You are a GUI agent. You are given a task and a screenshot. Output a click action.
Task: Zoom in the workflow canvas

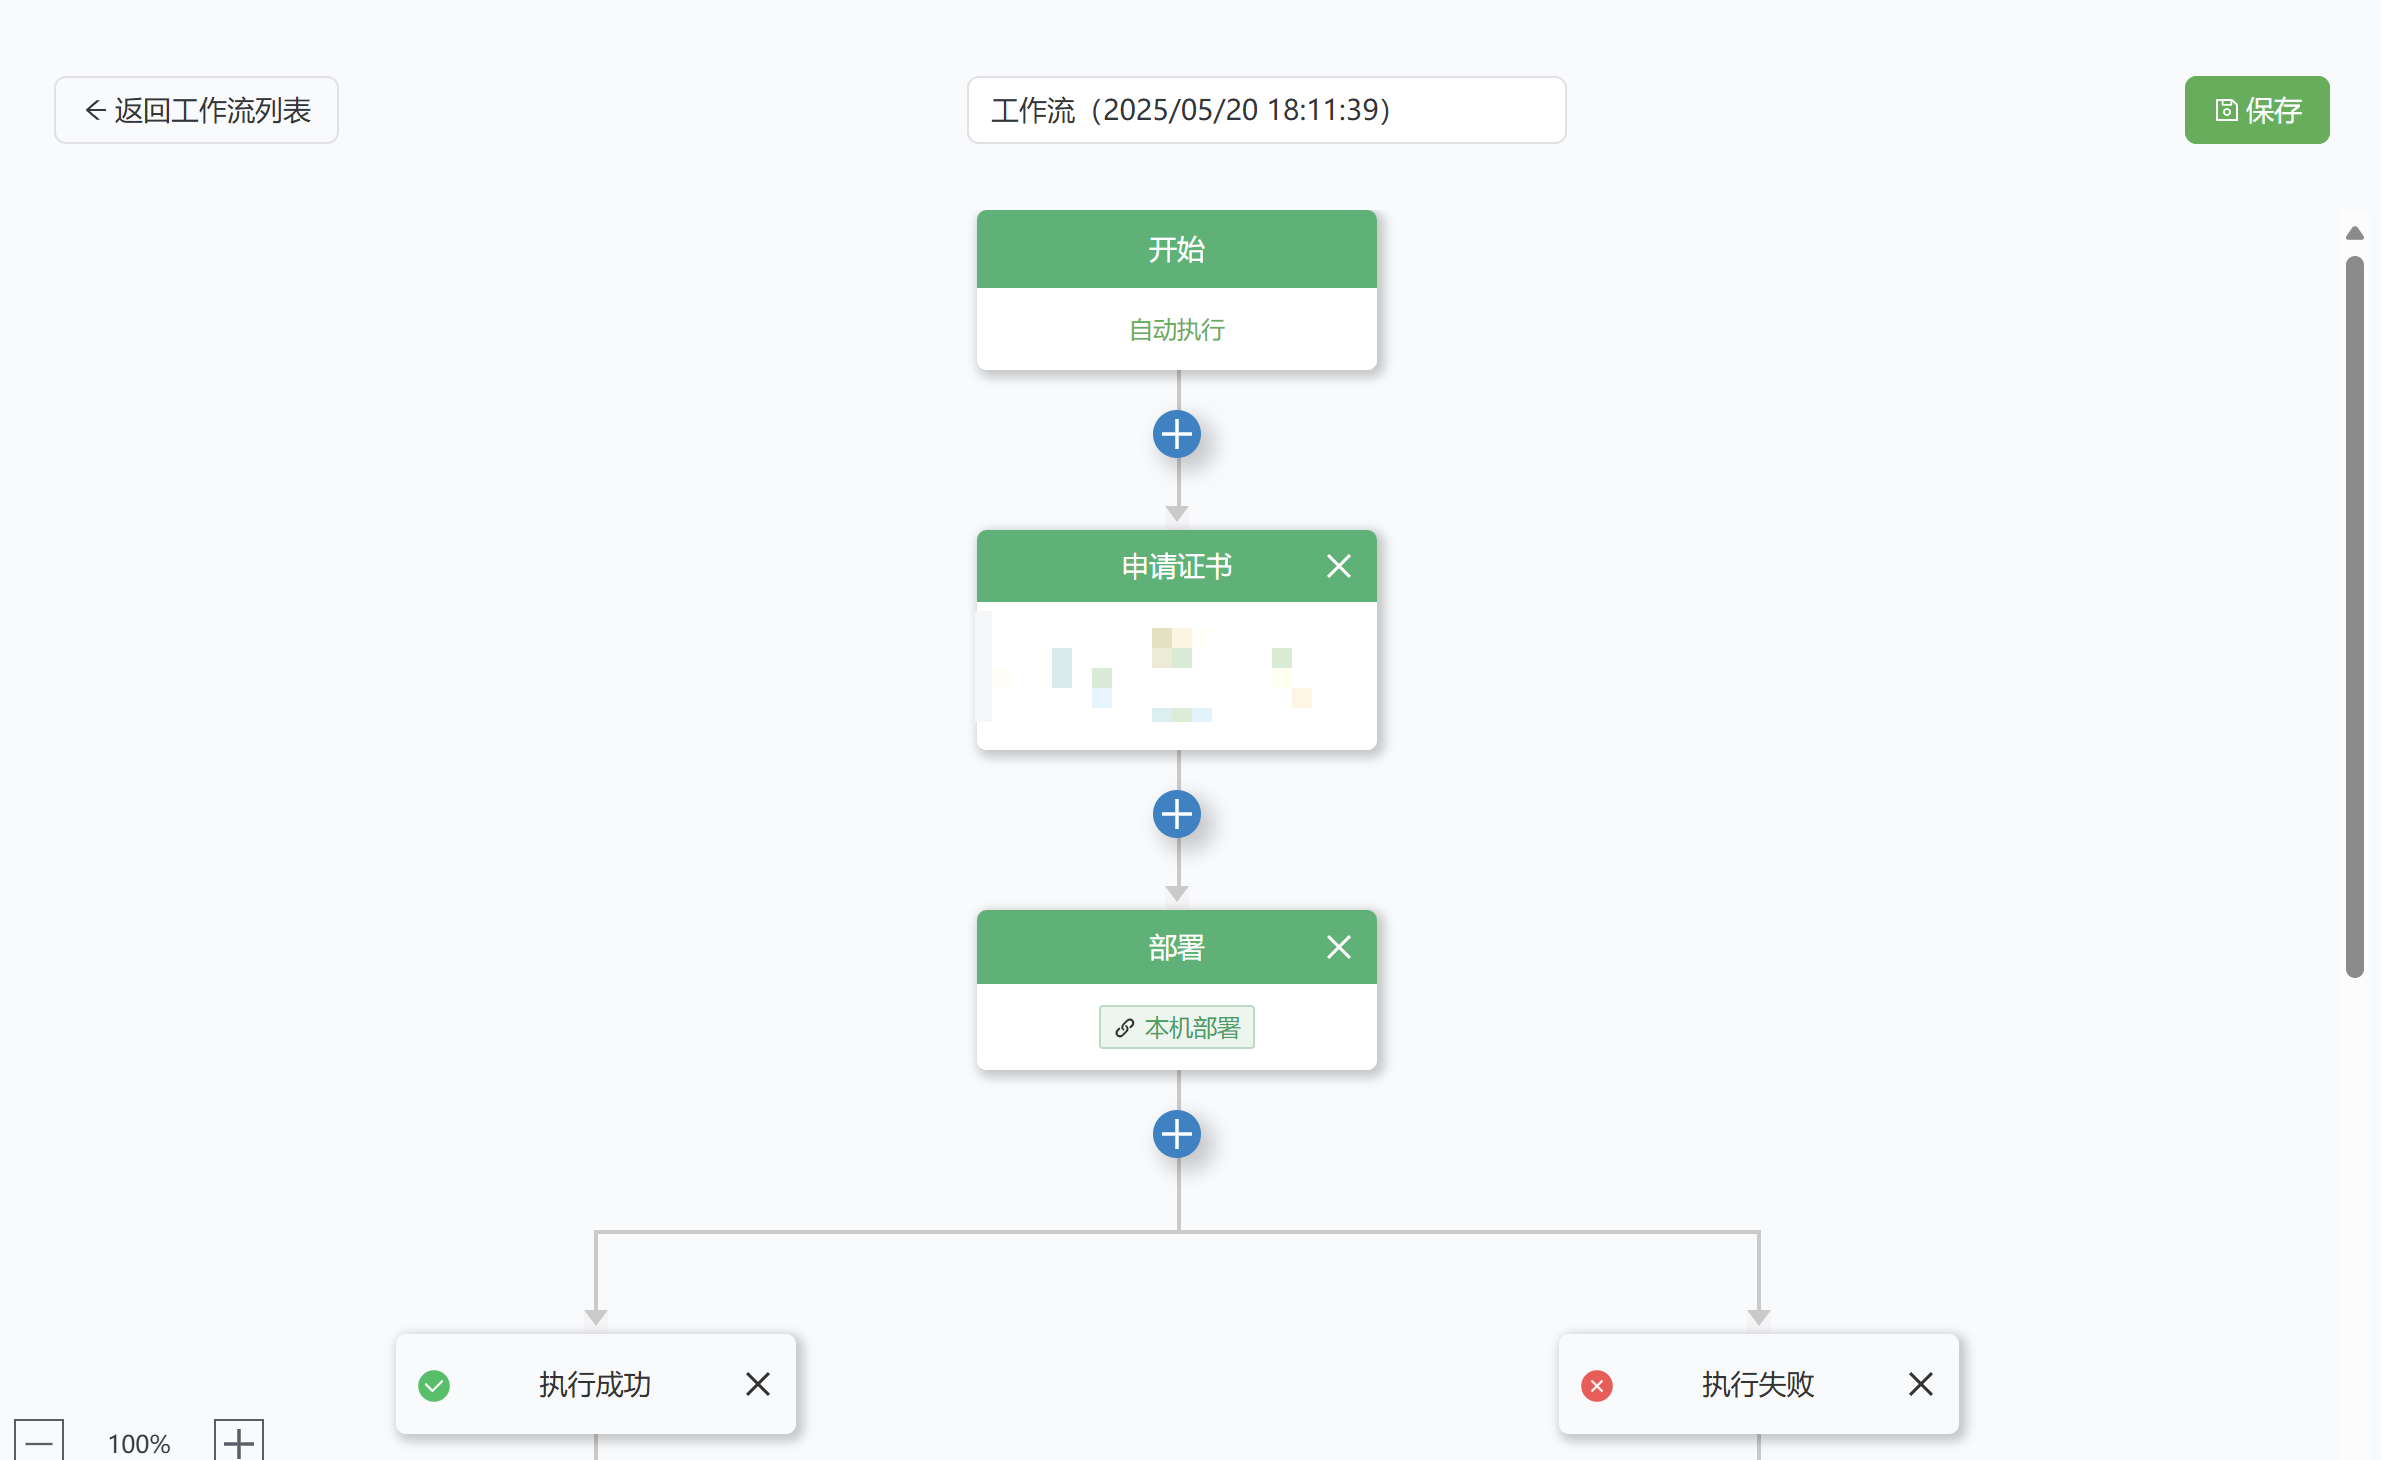pos(239,1442)
